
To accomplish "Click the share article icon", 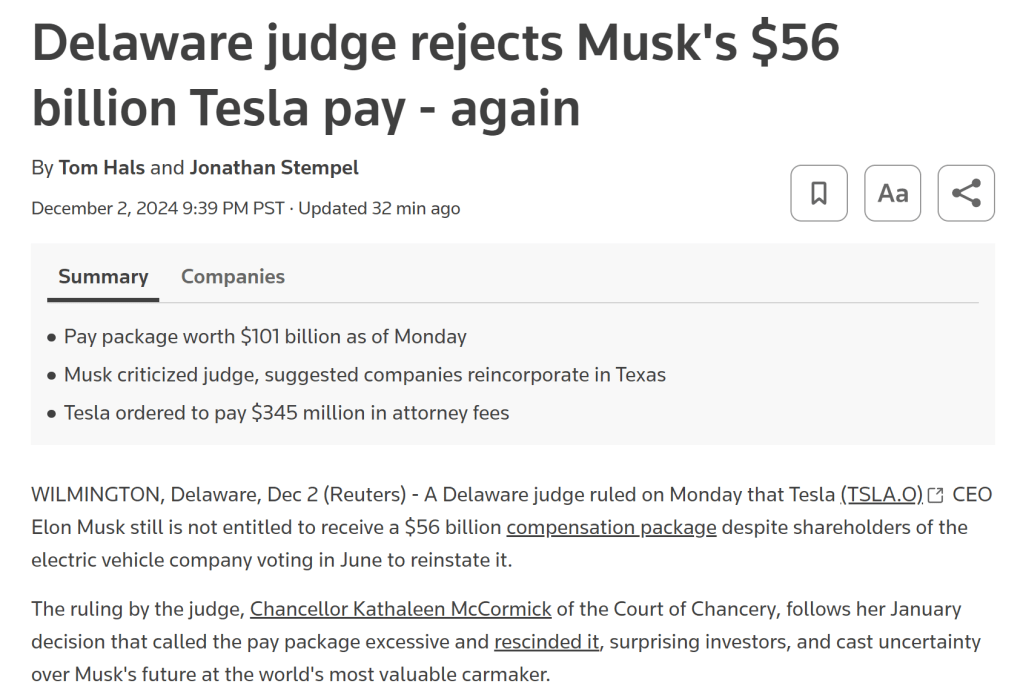I will pos(966,193).
